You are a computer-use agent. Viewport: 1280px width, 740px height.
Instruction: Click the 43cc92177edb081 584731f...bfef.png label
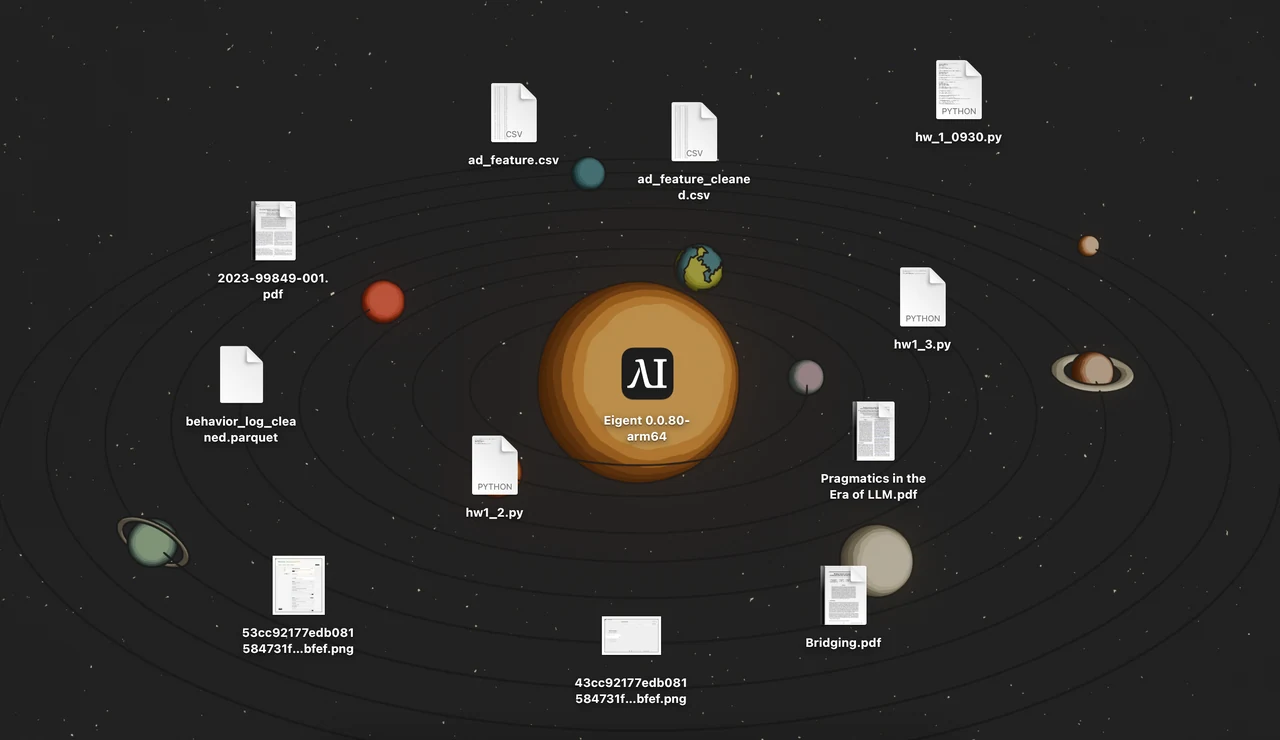click(x=631, y=691)
